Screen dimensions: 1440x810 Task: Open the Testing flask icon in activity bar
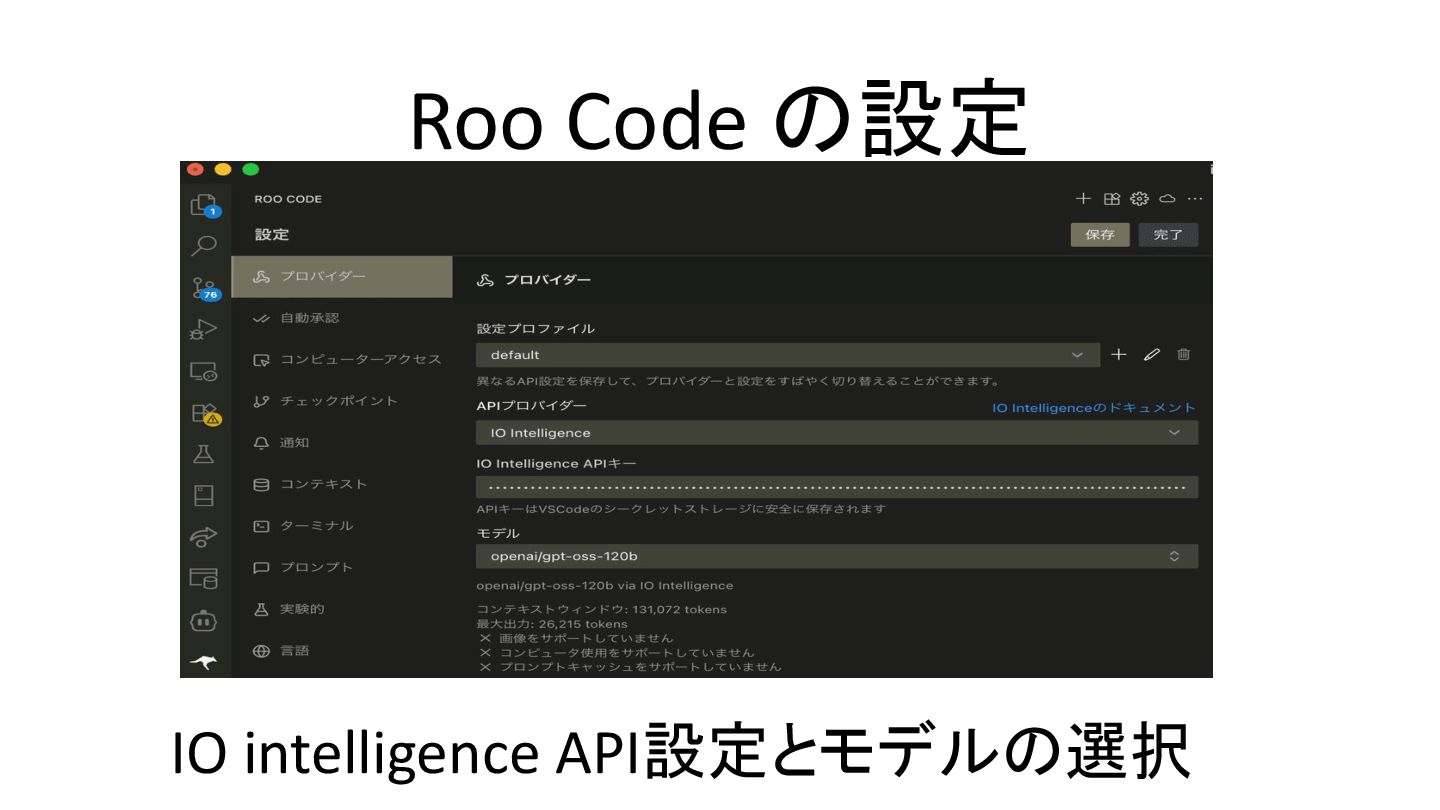(204, 454)
